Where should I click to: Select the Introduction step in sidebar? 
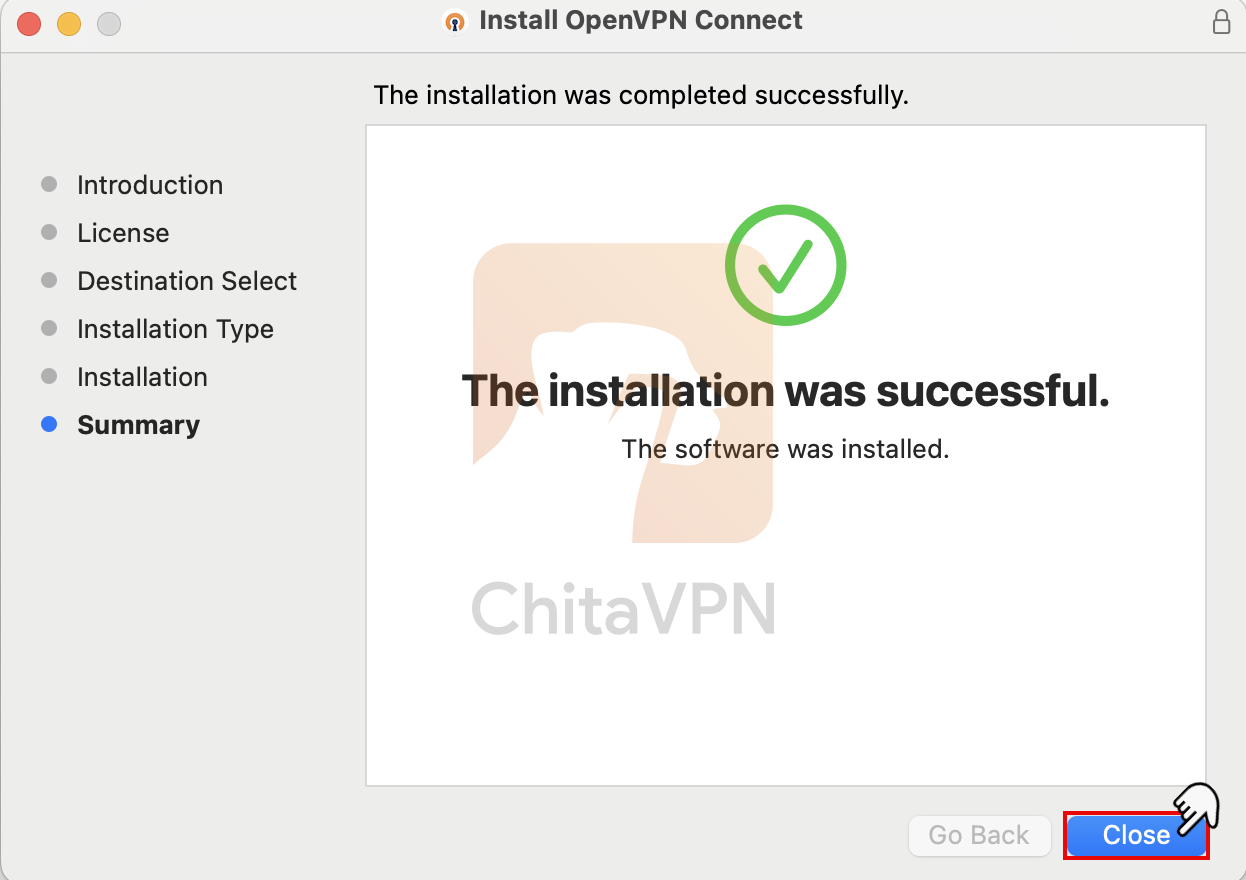[150, 185]
